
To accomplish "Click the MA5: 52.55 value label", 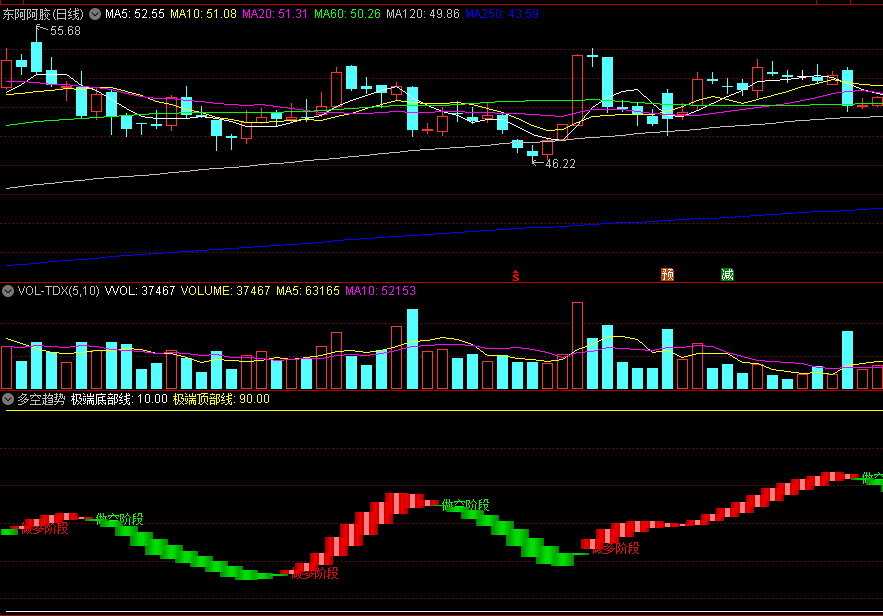I will (135, 14).
